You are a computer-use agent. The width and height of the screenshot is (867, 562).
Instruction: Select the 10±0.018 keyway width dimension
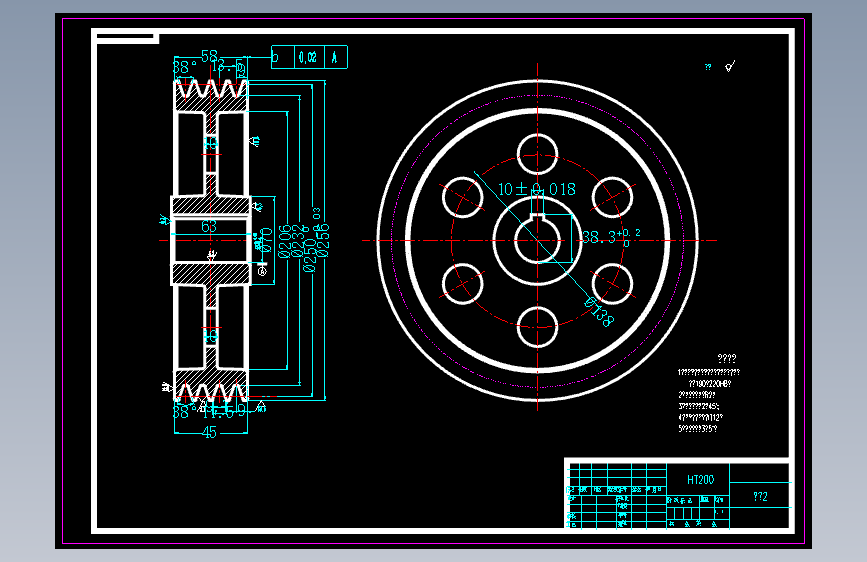(x=536, y=189)
